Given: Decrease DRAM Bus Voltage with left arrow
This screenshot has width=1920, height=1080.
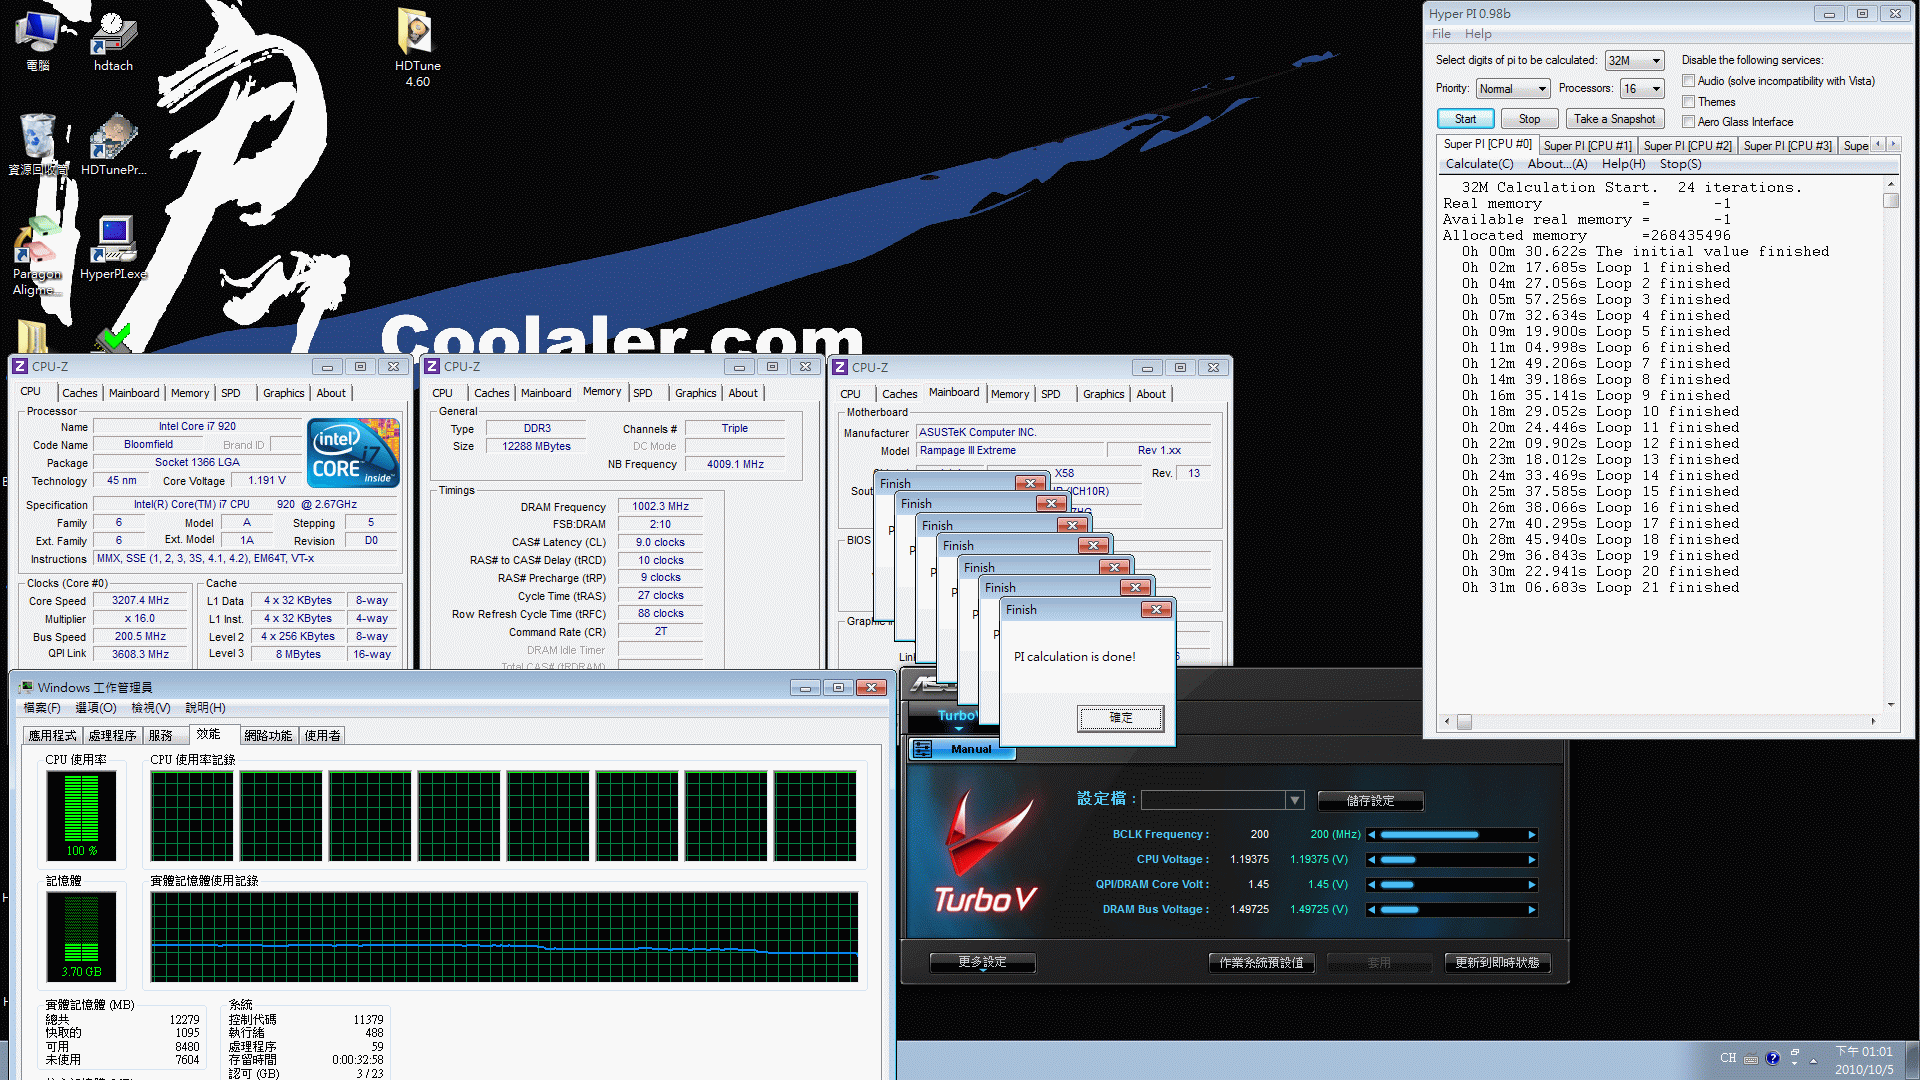Looking at the screenshot, I should pyautogui.click(x=1372, y=910).
